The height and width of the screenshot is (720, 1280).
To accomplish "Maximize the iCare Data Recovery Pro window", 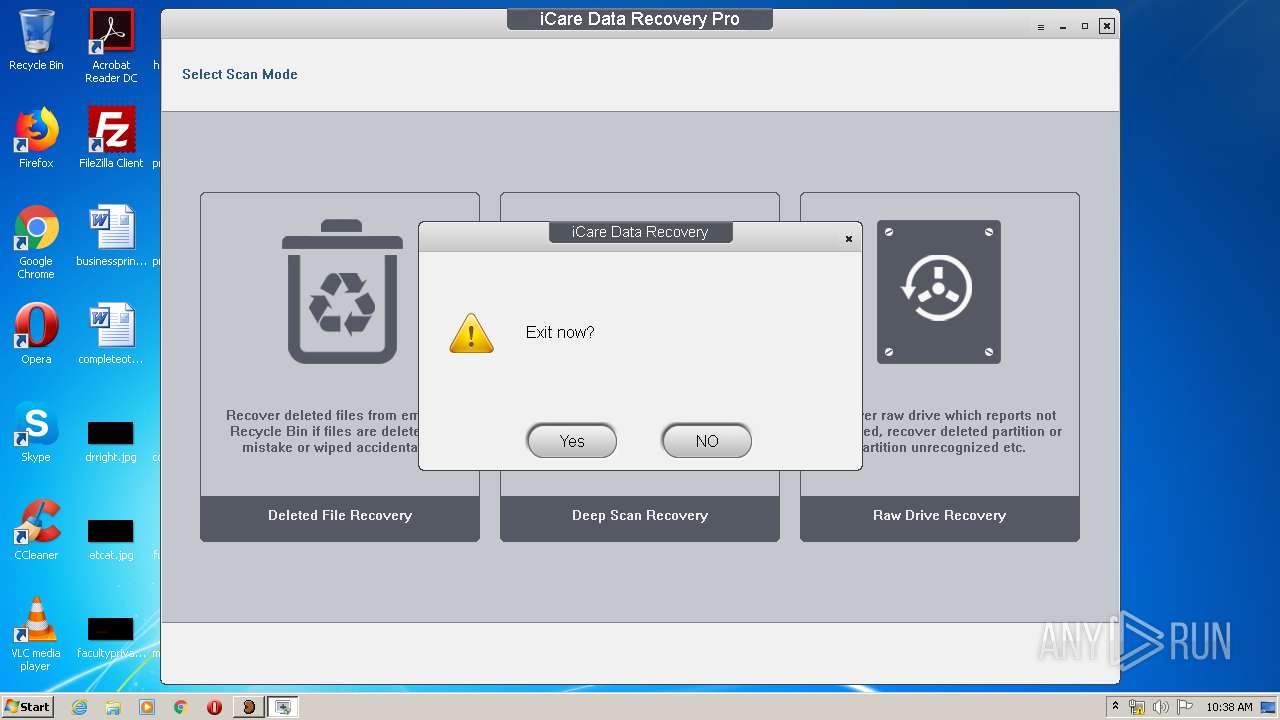I will coord(1085,27).
